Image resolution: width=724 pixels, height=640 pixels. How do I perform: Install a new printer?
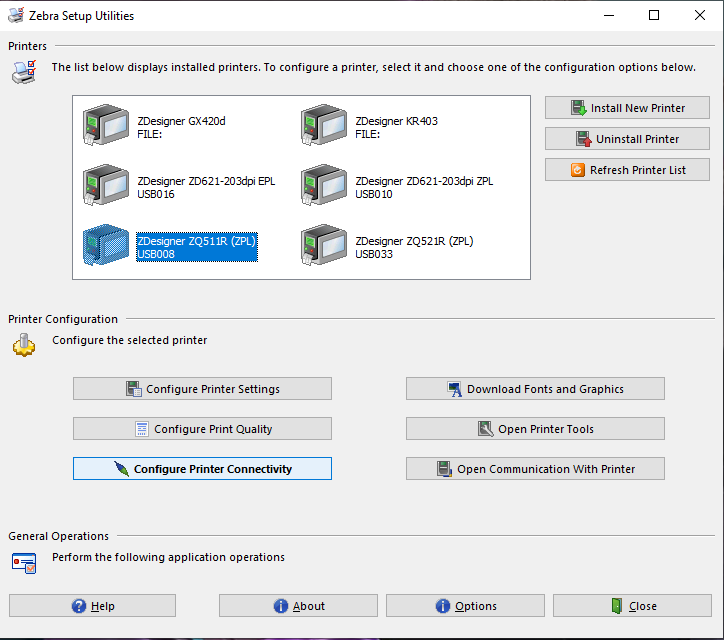[628, 108]
